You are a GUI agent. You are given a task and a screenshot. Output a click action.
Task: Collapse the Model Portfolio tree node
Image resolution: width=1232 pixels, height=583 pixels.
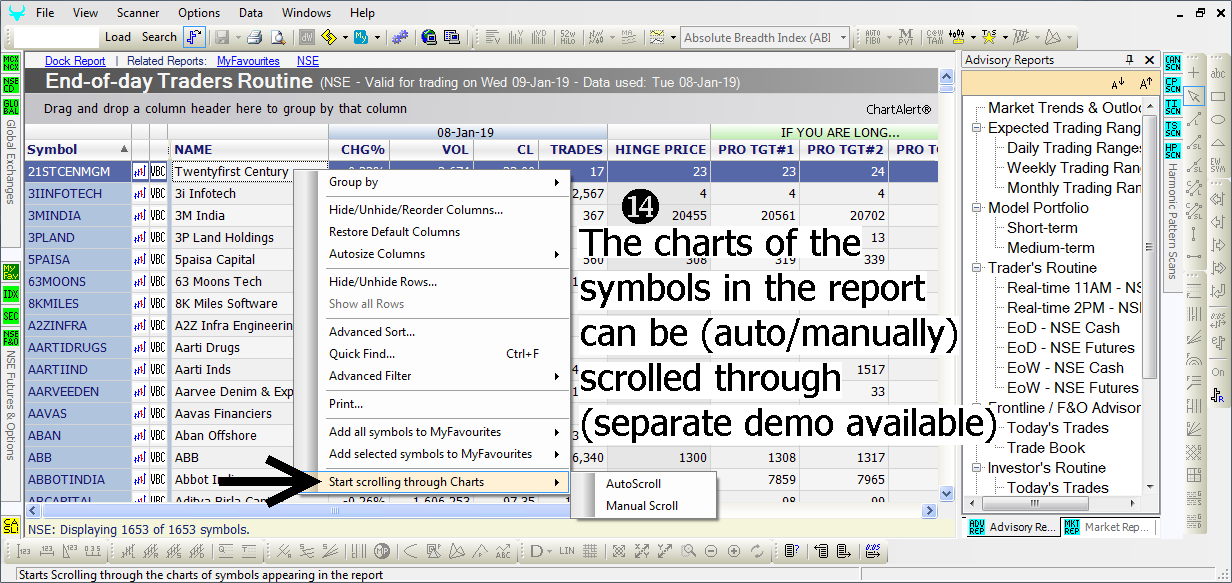[977, 208]
